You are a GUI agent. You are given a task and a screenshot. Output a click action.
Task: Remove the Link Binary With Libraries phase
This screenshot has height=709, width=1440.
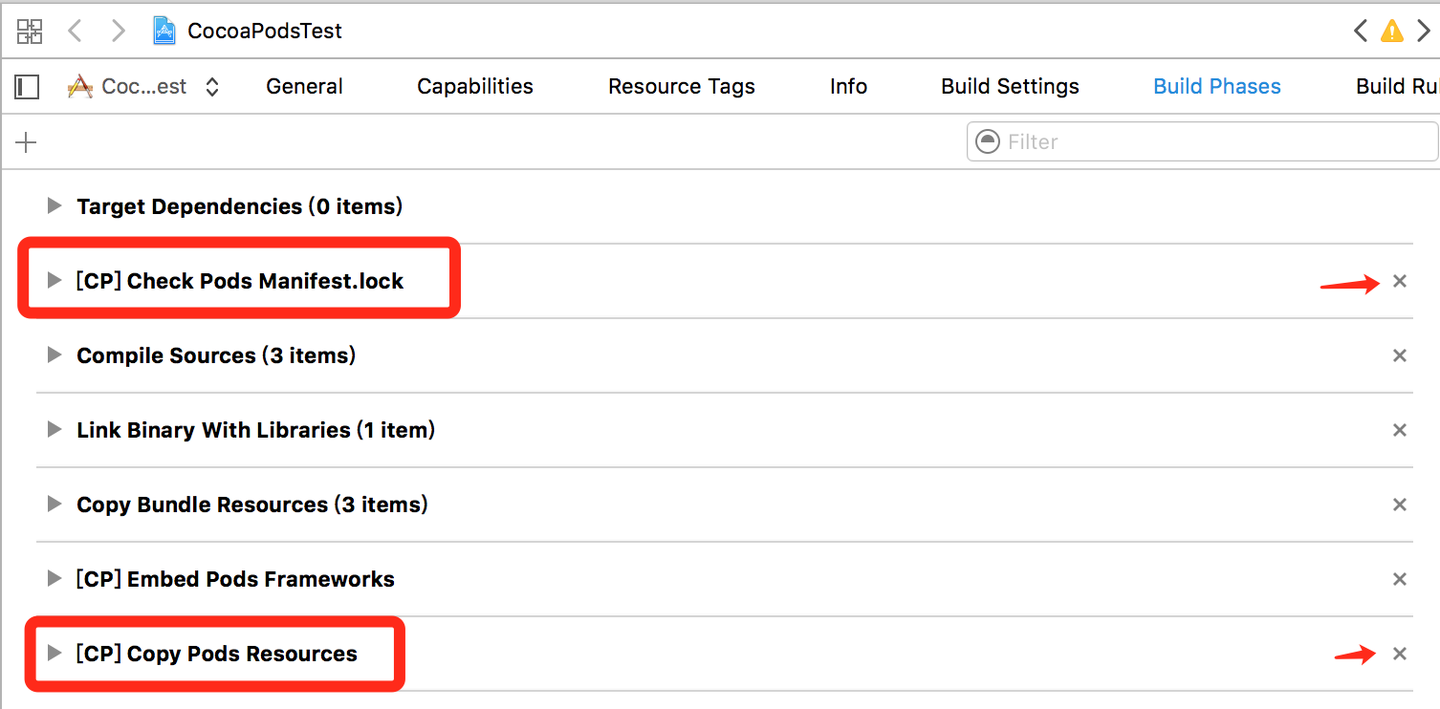pyautogui.click(x=1400, y=430)
